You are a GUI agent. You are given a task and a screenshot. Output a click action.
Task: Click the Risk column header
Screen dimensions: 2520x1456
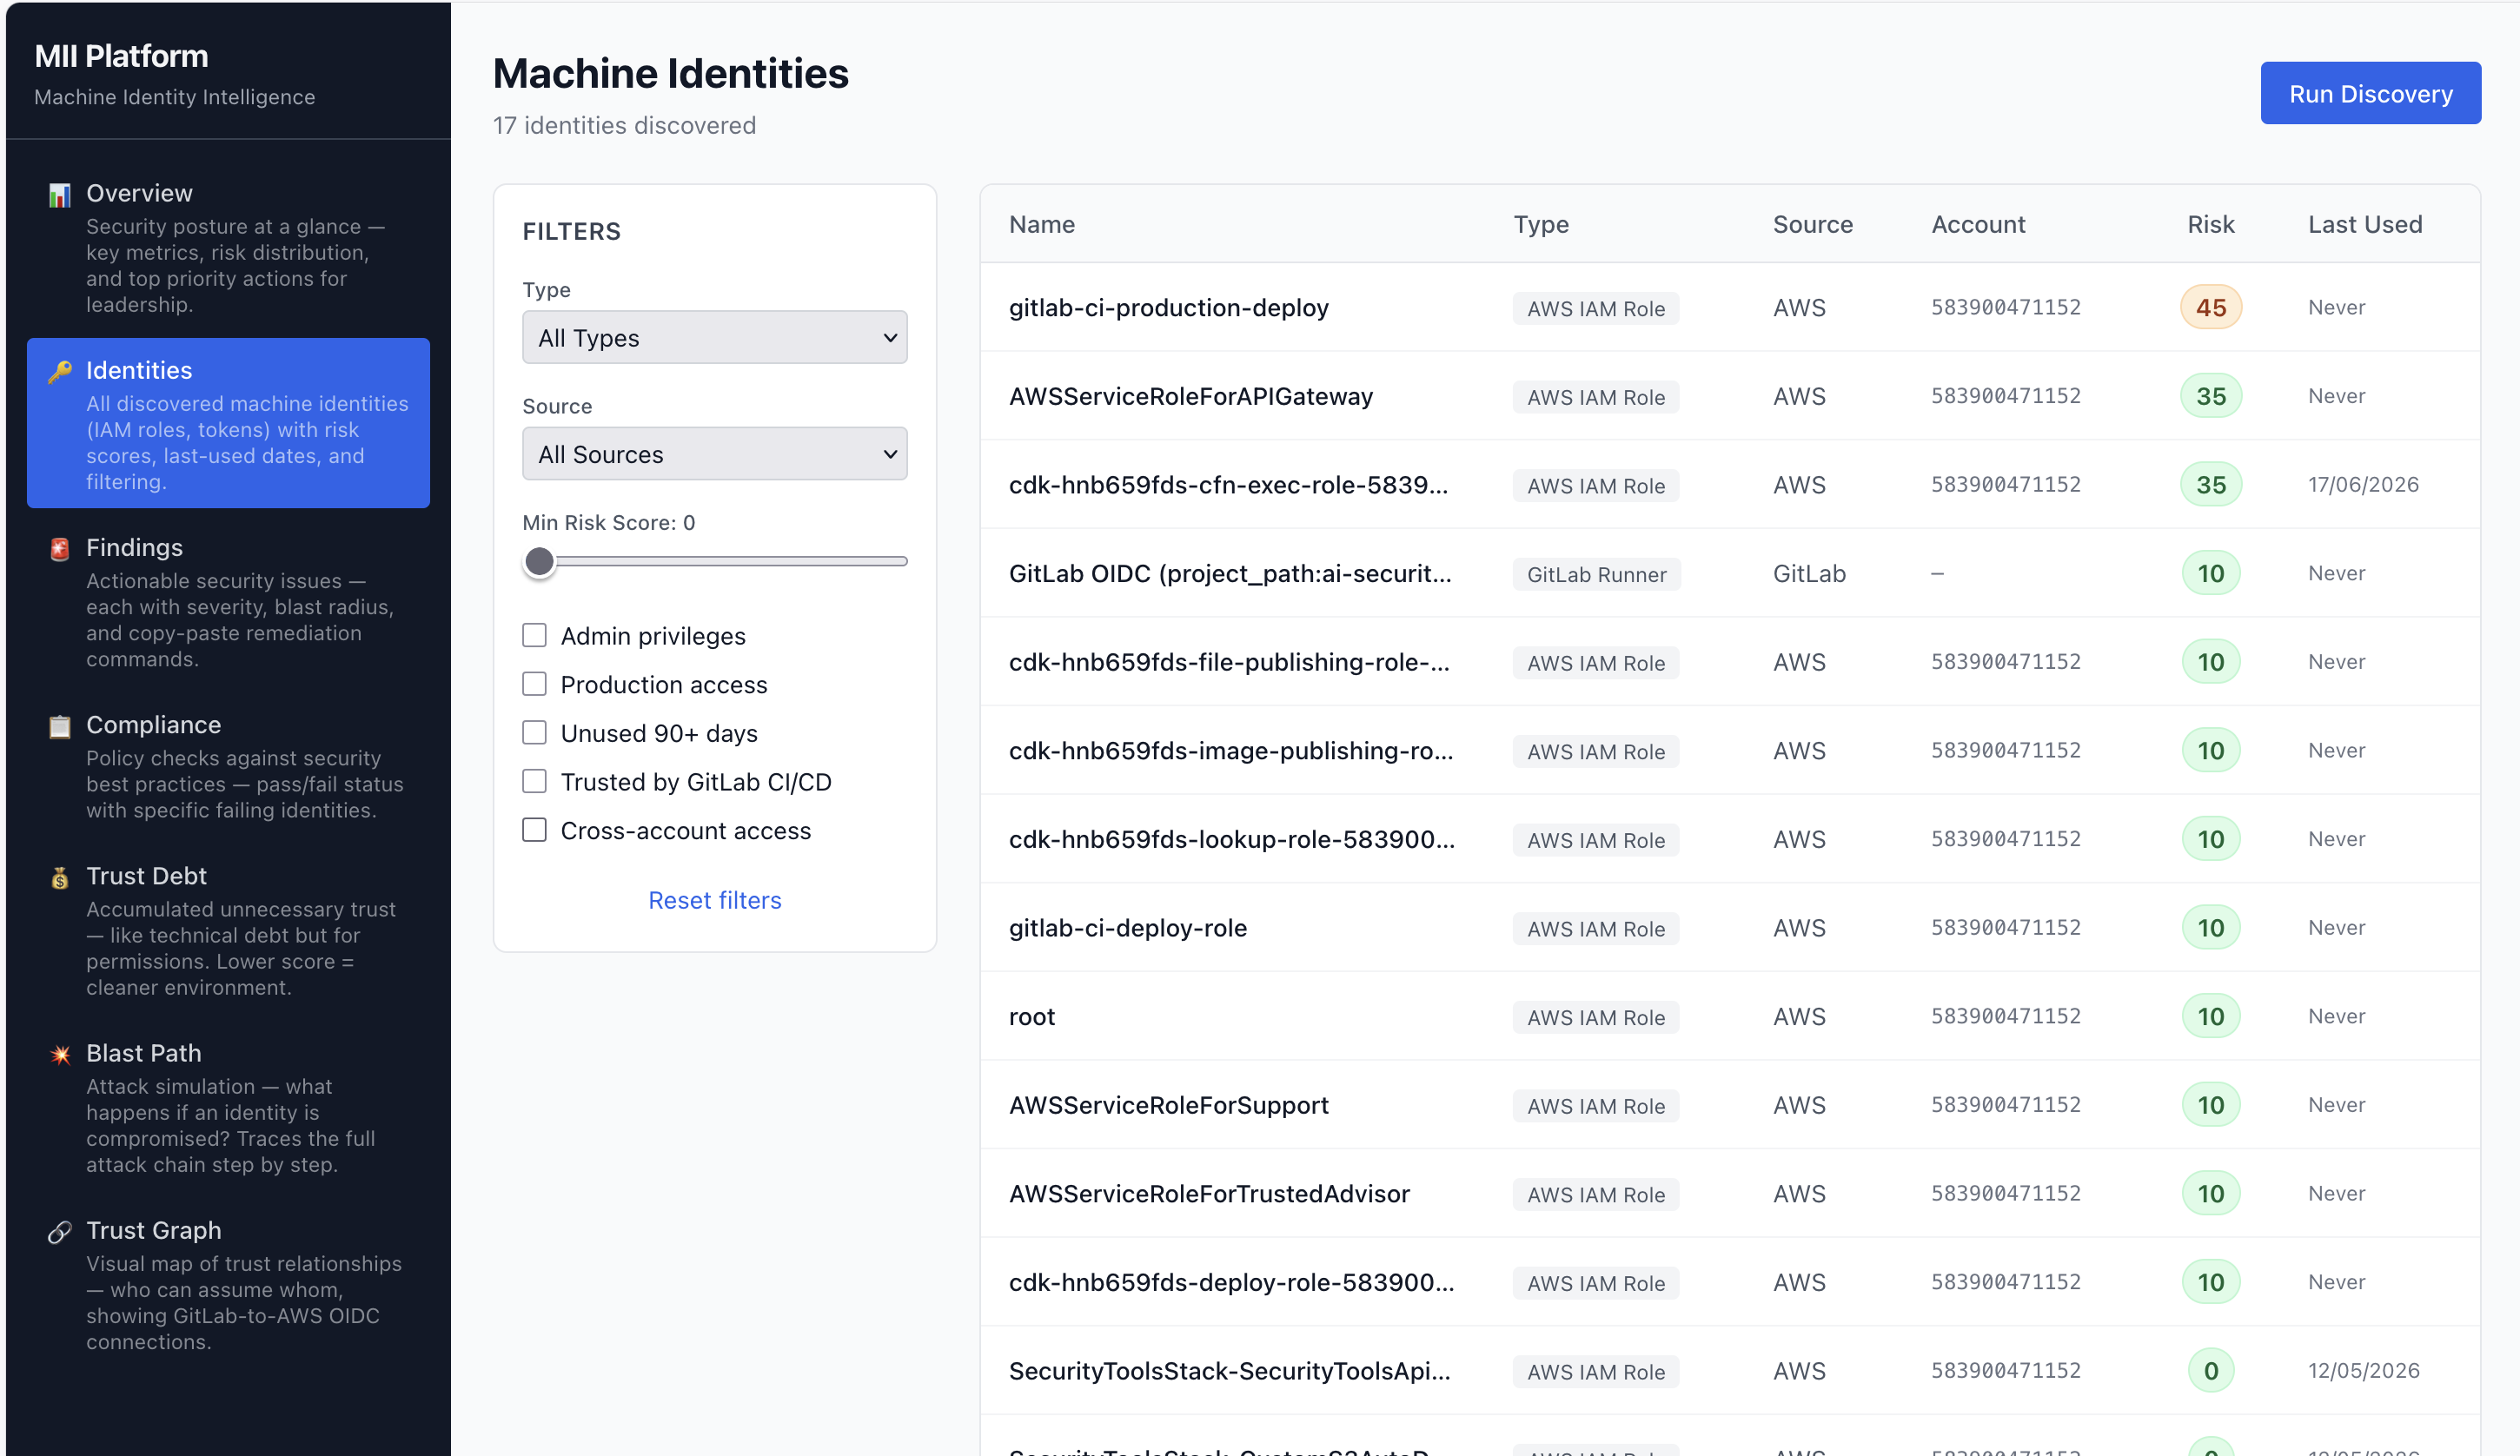pyautogui.click(x=2210, y=224)
